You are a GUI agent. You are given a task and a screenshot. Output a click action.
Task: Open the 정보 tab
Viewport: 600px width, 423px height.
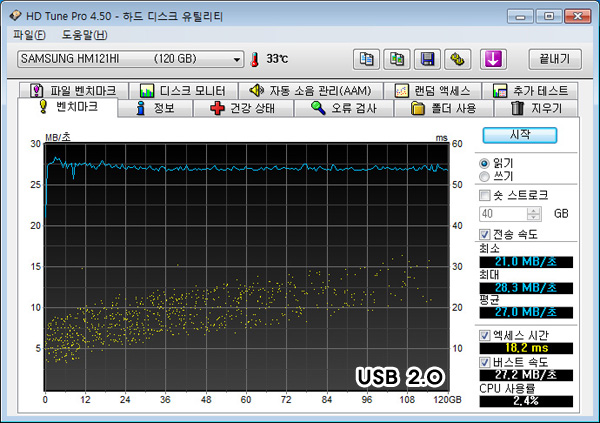(x=155, y=108)
